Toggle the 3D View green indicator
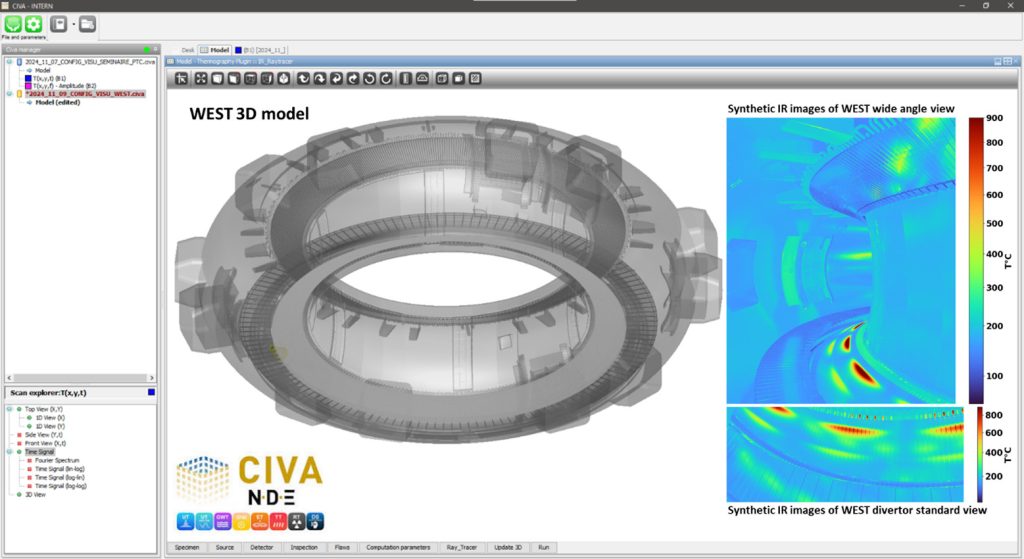The width and height of the screenshot is (1024, 559). coord(19,494)
